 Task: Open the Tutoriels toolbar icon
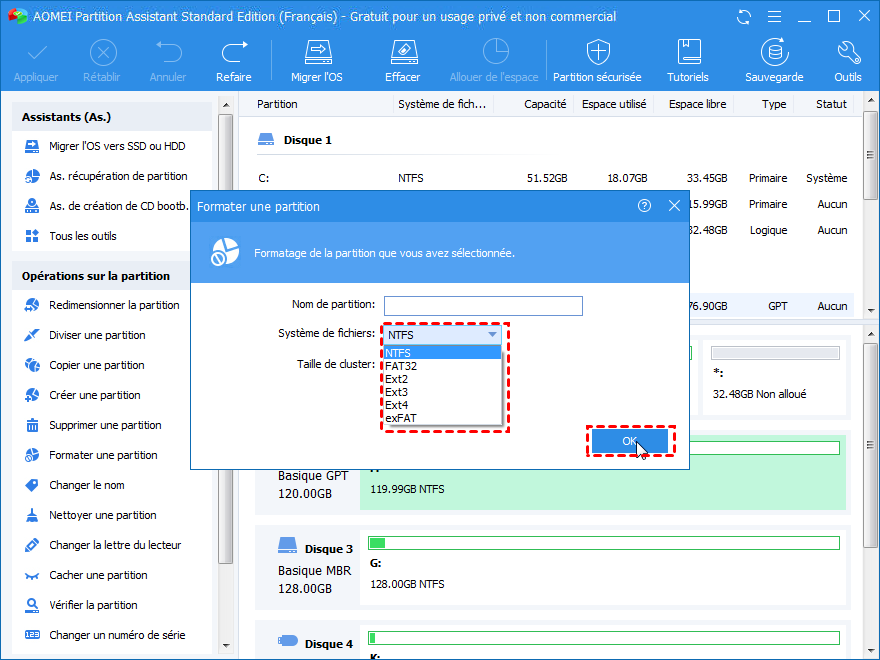[688, 61]
